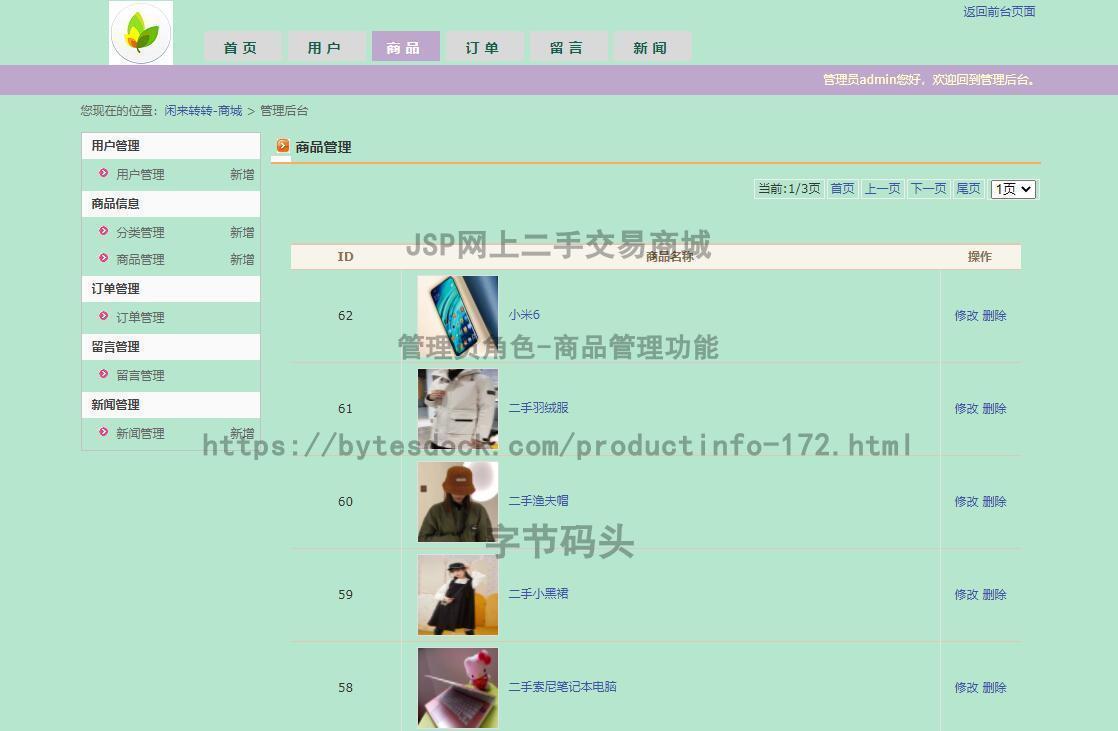Screen dimensions: 1118x731
Task: Select the arrow icon next to 新闻管理
Action: [x=103, y=433]
